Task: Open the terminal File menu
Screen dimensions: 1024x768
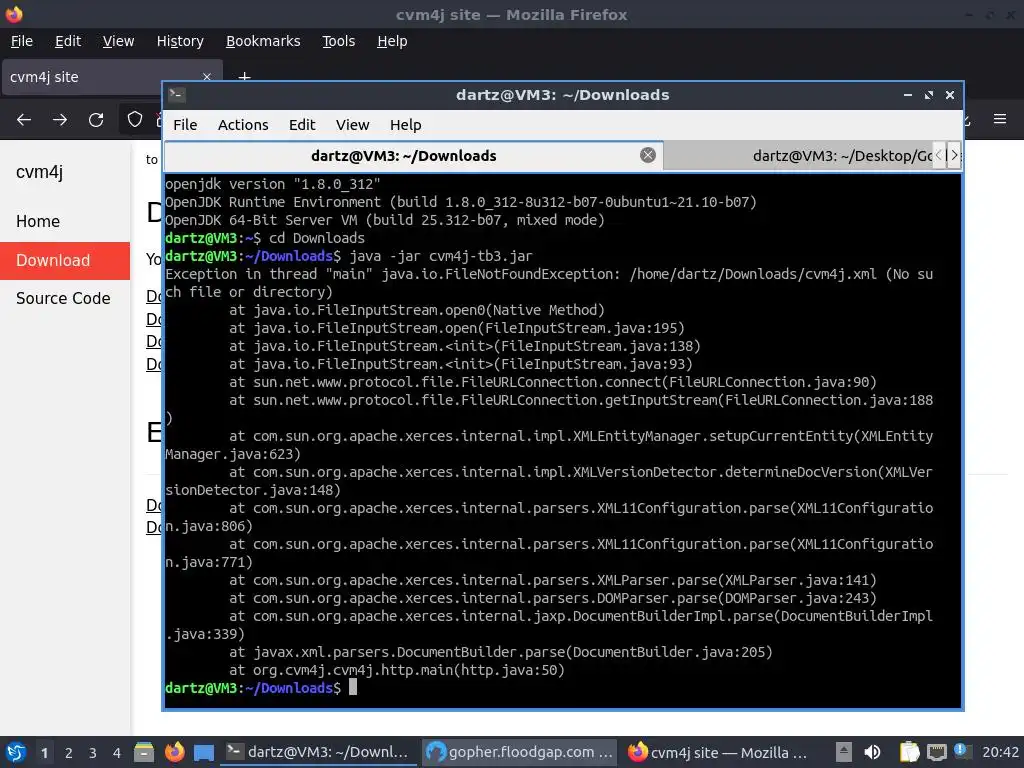Action: pyautogui.click(x=185, y=125)
